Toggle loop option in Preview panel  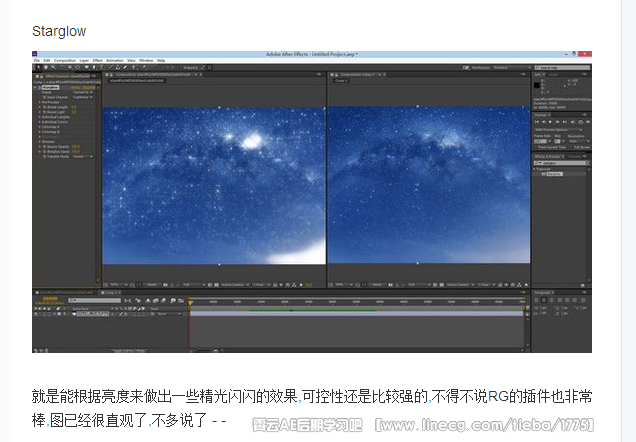(x=581, y=122)
